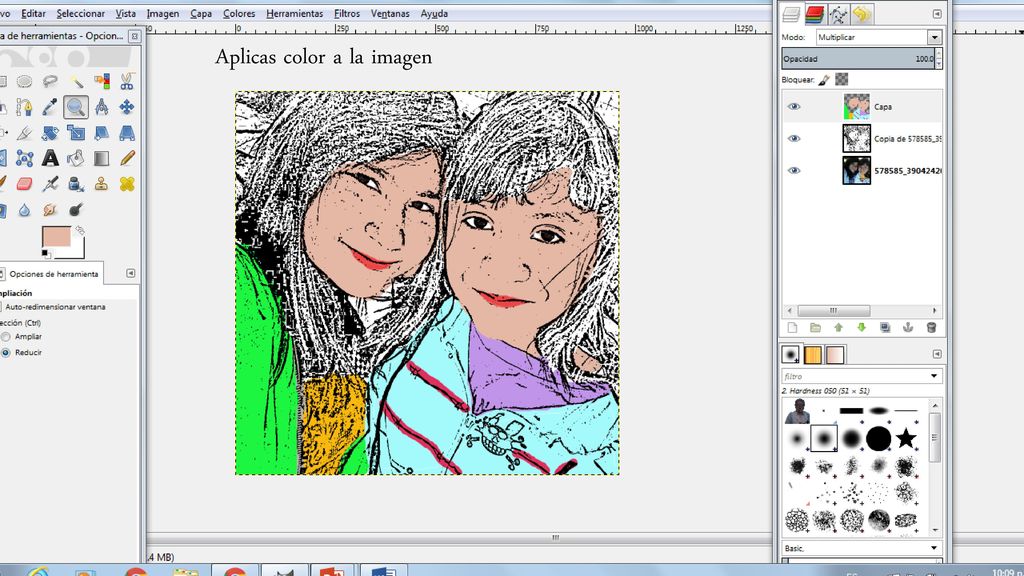Raise the layer with green up arrow
Image resolution: width=1024 pixels, height=576 pixels.
[839, 328]
